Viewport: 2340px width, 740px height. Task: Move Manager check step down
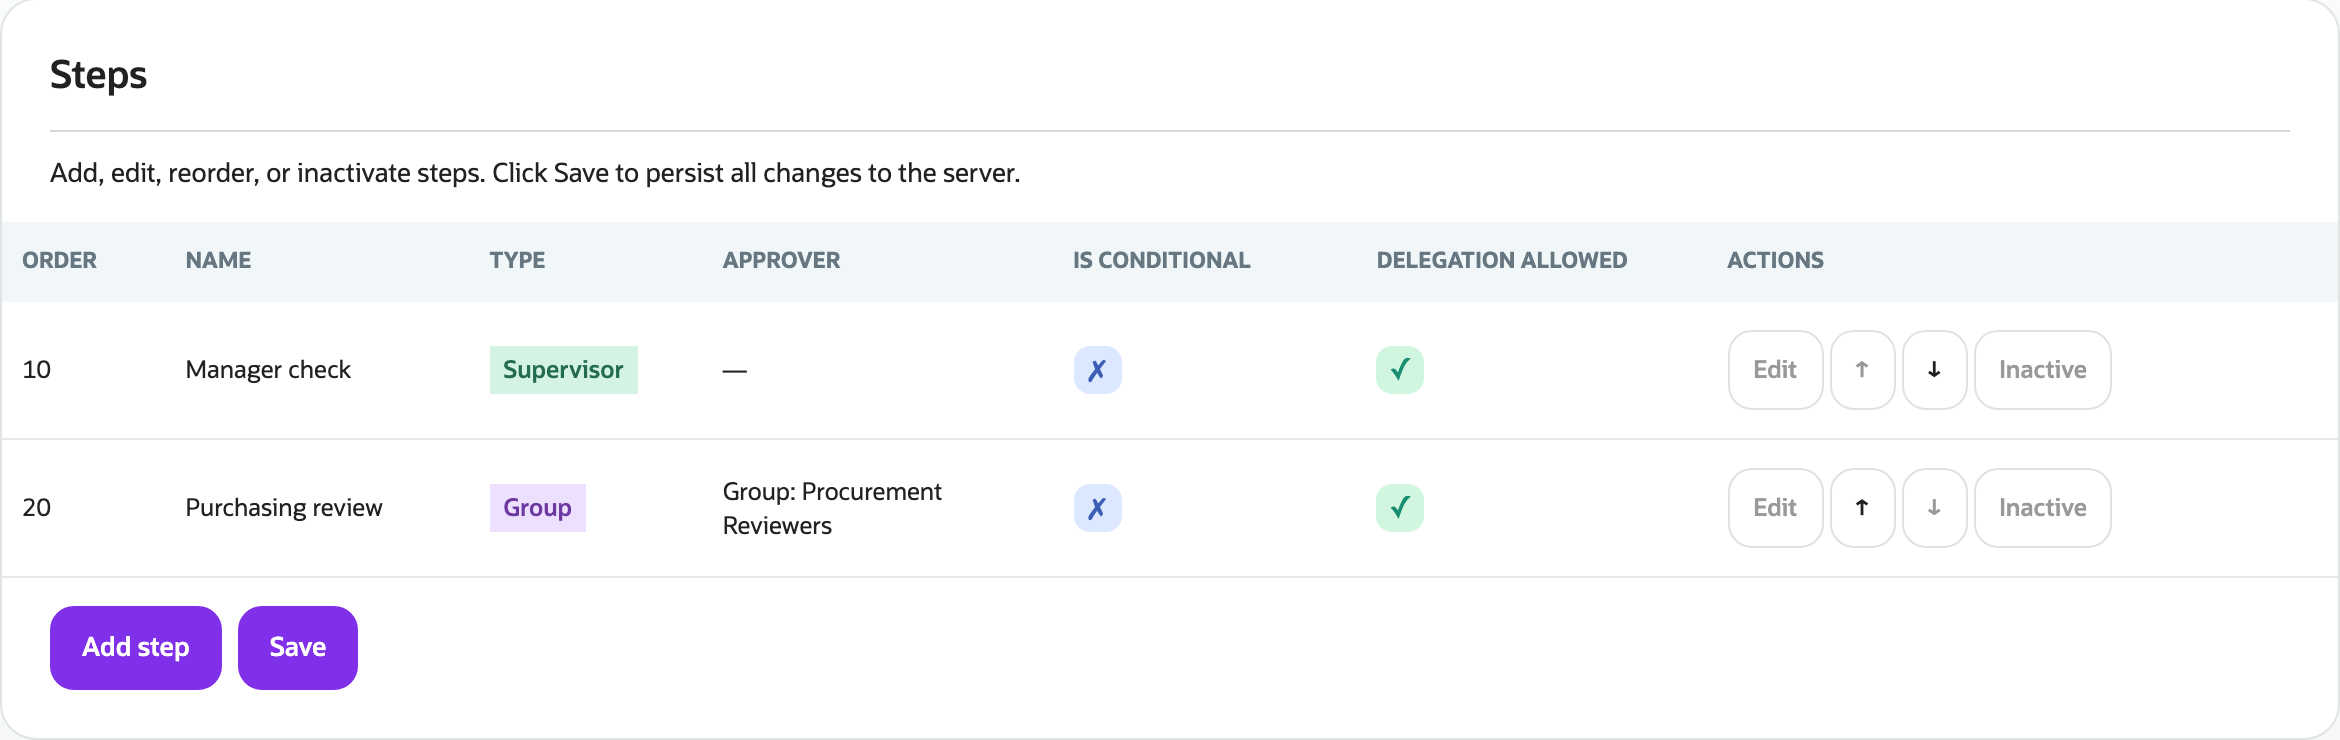1934,370
